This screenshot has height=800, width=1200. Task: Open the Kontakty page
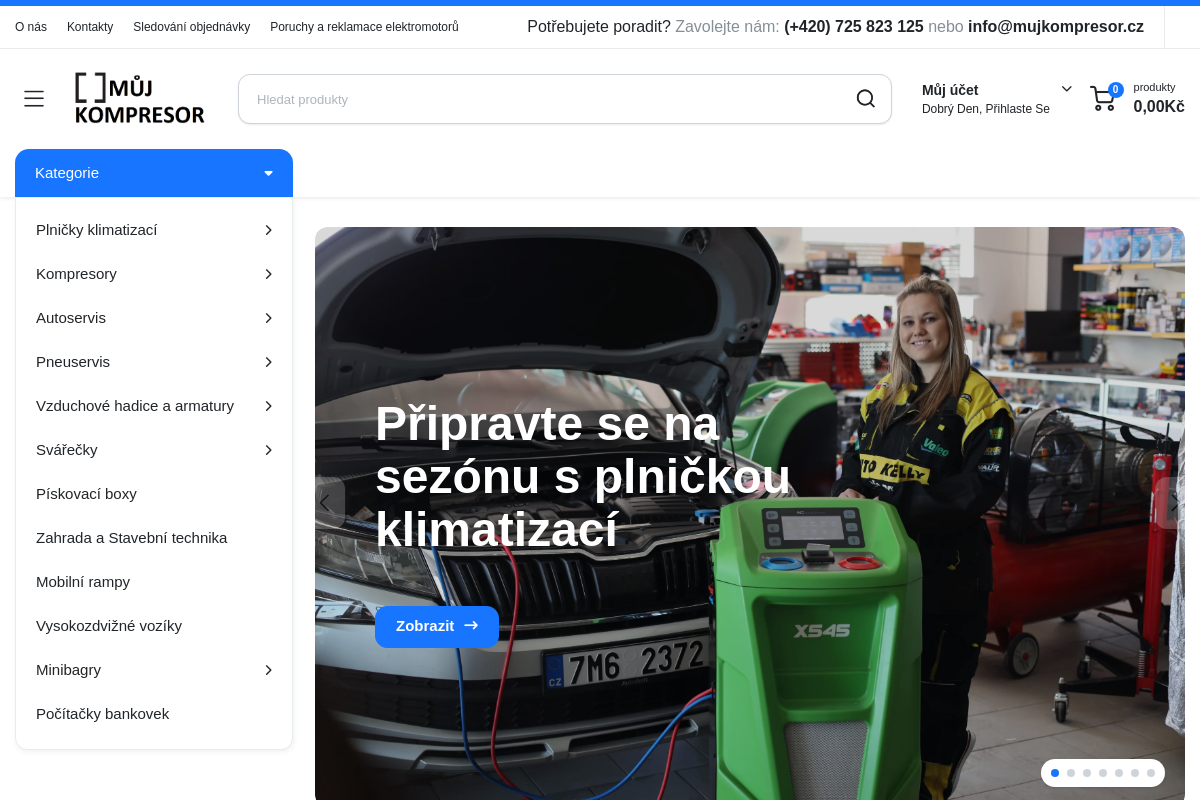pyautogui.click(x=90, y=27)
